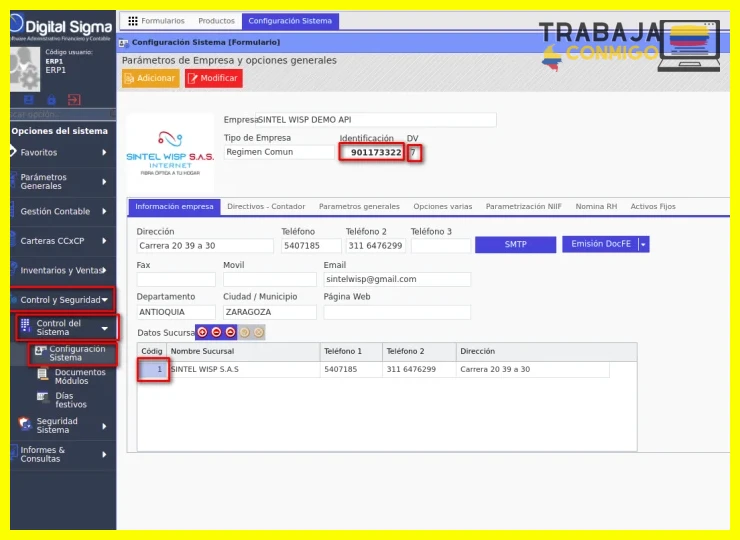The width and height of the screenshot is (740, 540).
Task: Click the empty Movil field
Action: [269, 279]
